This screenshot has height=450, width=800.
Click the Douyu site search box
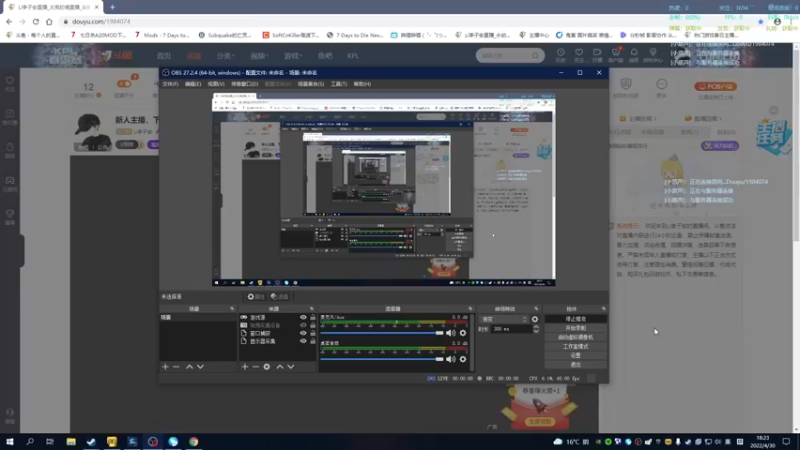510,55
